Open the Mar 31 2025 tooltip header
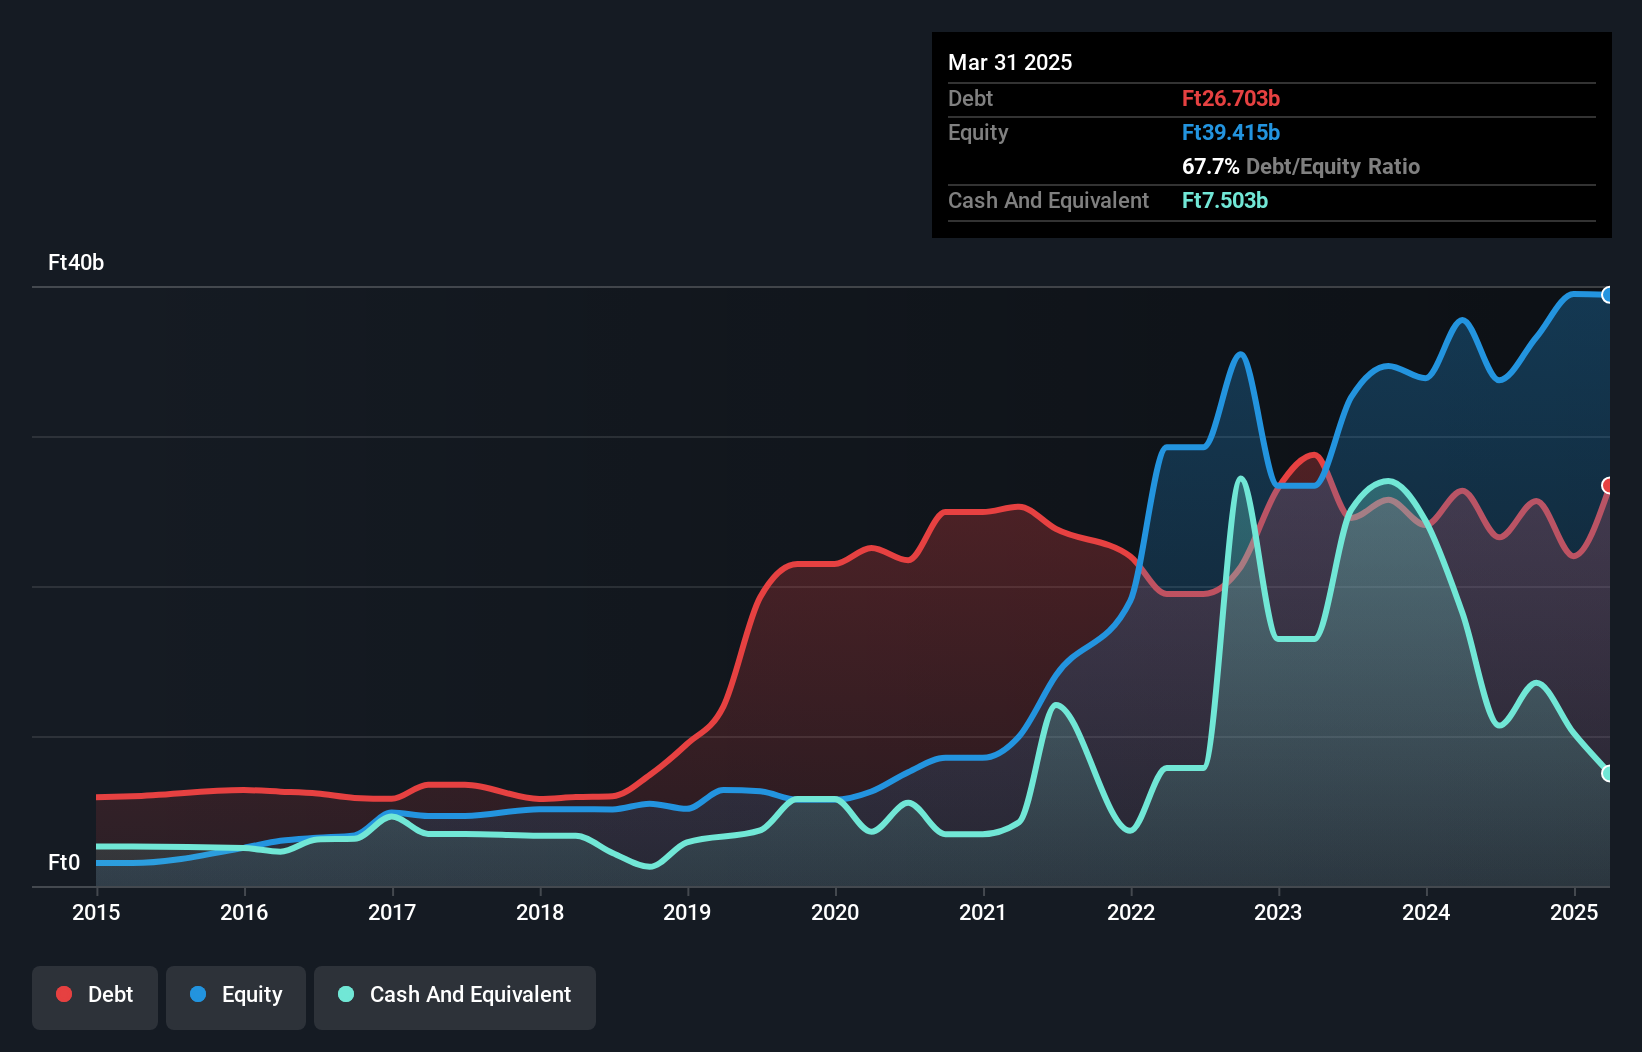The image size is (1642, 1052). point(1010,62)
